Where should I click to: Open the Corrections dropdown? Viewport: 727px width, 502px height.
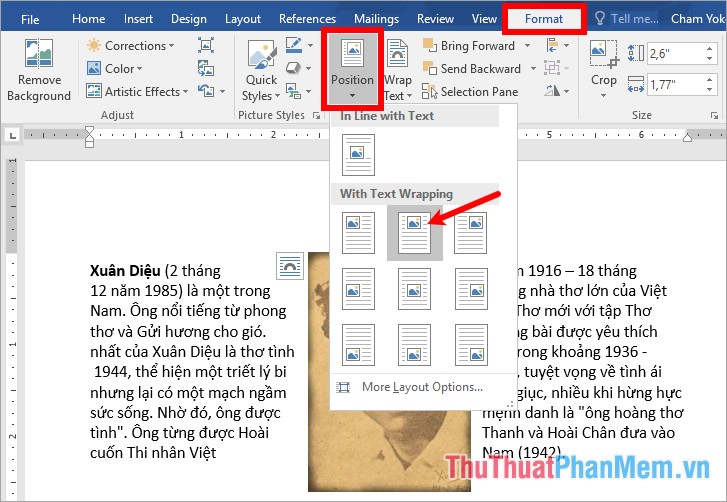131,45
